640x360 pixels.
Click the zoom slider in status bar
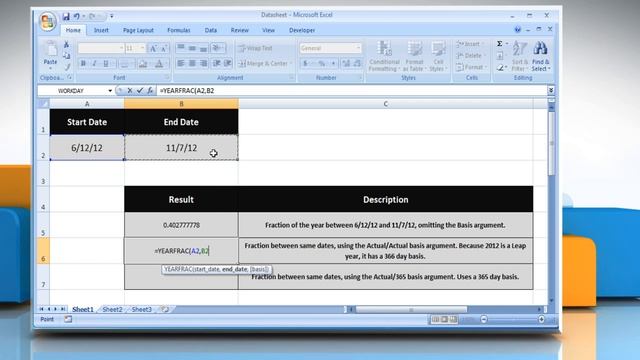[x=513, y=319]
